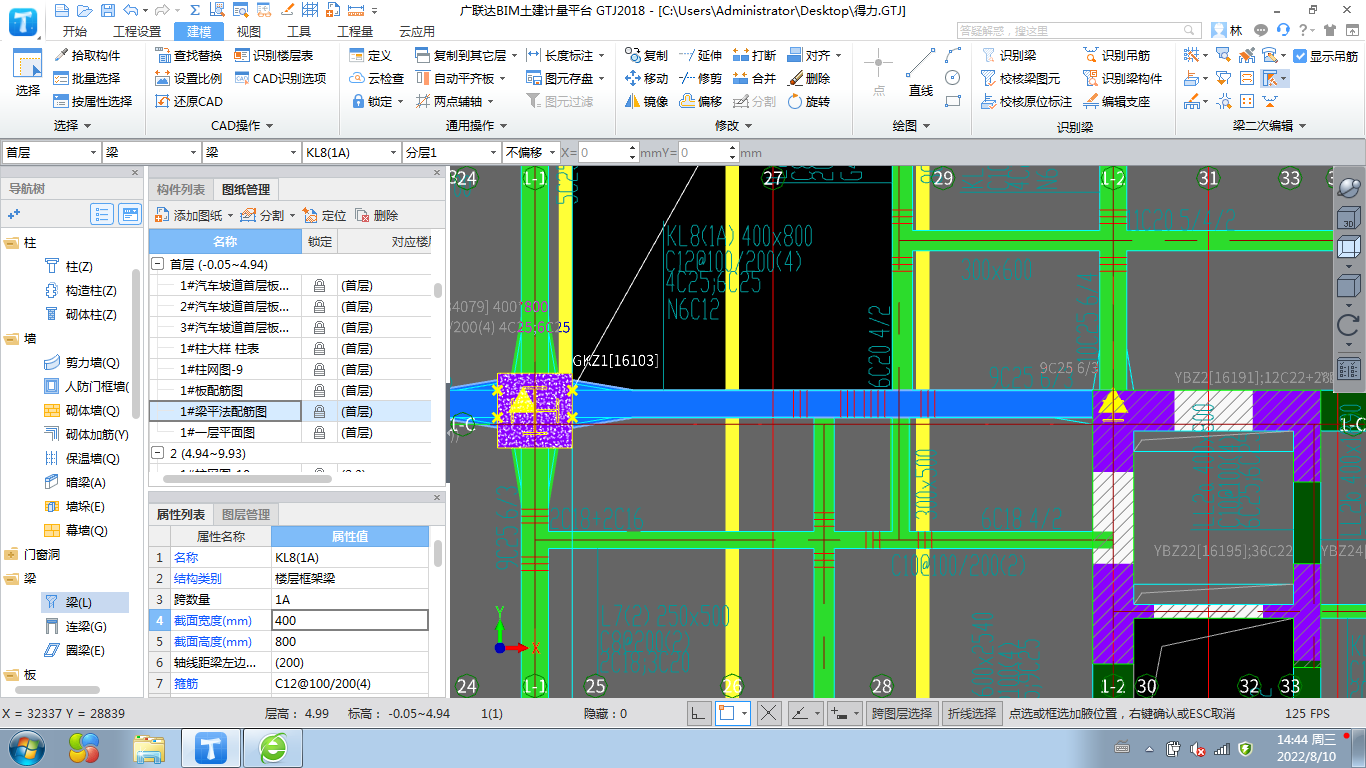Click the 按属性选择 tool
The image size is (1366, 768).
click(93, 101)
